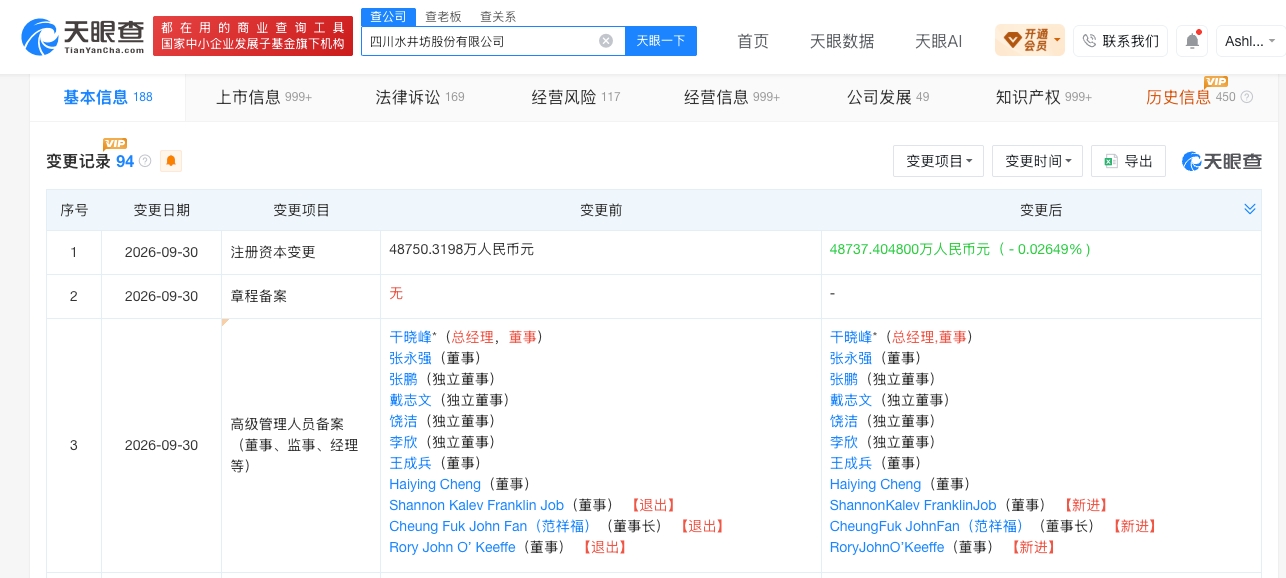Go to 首页 in top navigation
1286x578 pixels.
pos(753,41)
